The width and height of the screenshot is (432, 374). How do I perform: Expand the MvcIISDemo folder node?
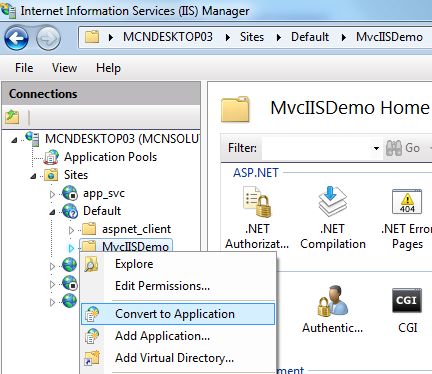71,248
